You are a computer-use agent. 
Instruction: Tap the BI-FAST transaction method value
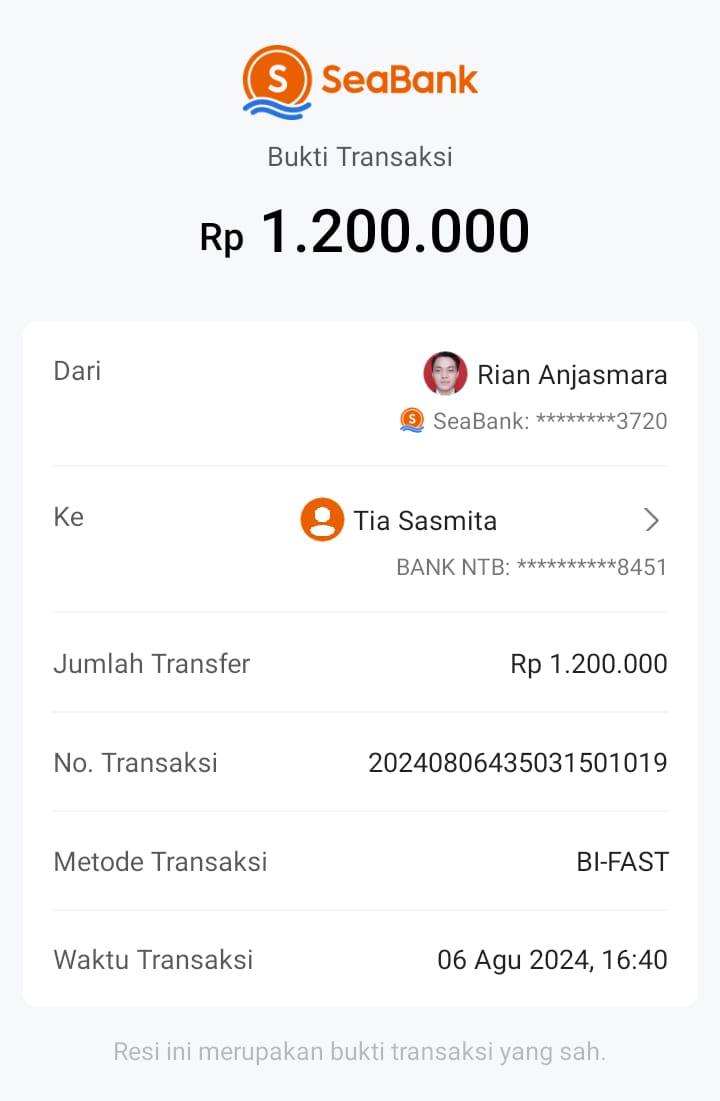[622, 862]
